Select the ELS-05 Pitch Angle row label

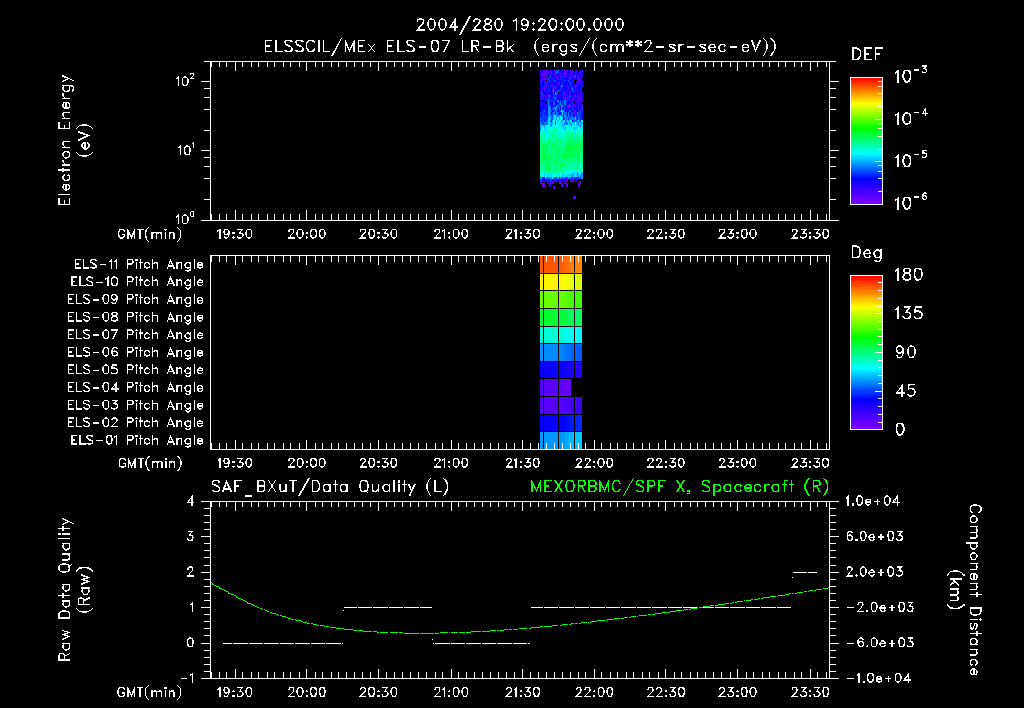click(136, 370)
